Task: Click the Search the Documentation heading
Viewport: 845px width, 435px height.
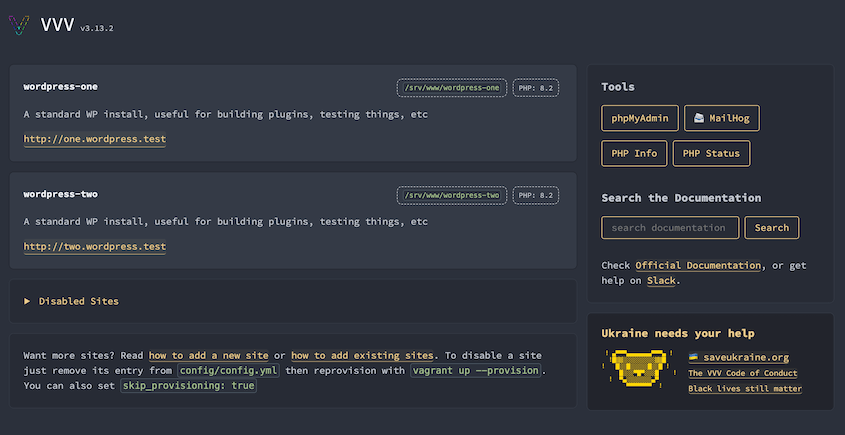Action: click(x=681, y=198)
